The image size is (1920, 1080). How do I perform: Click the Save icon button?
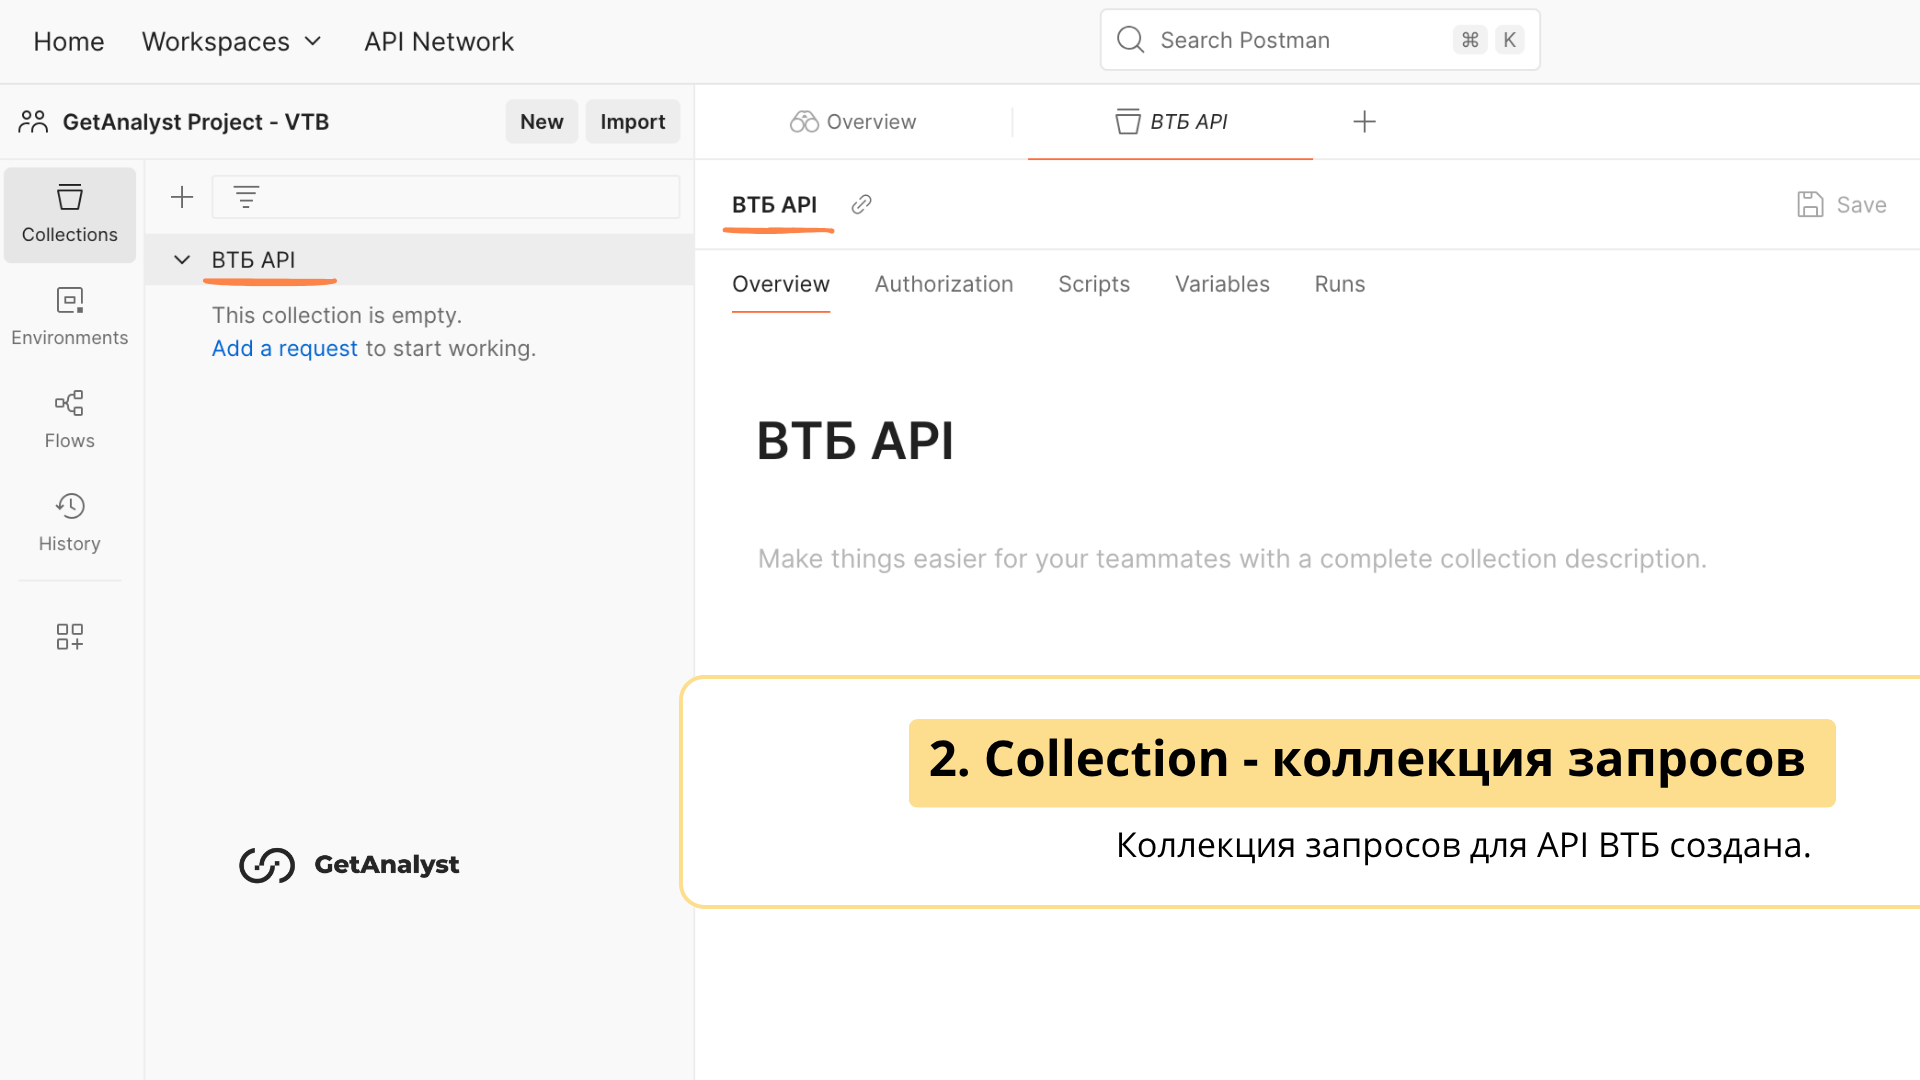(x=1841, y=205)
